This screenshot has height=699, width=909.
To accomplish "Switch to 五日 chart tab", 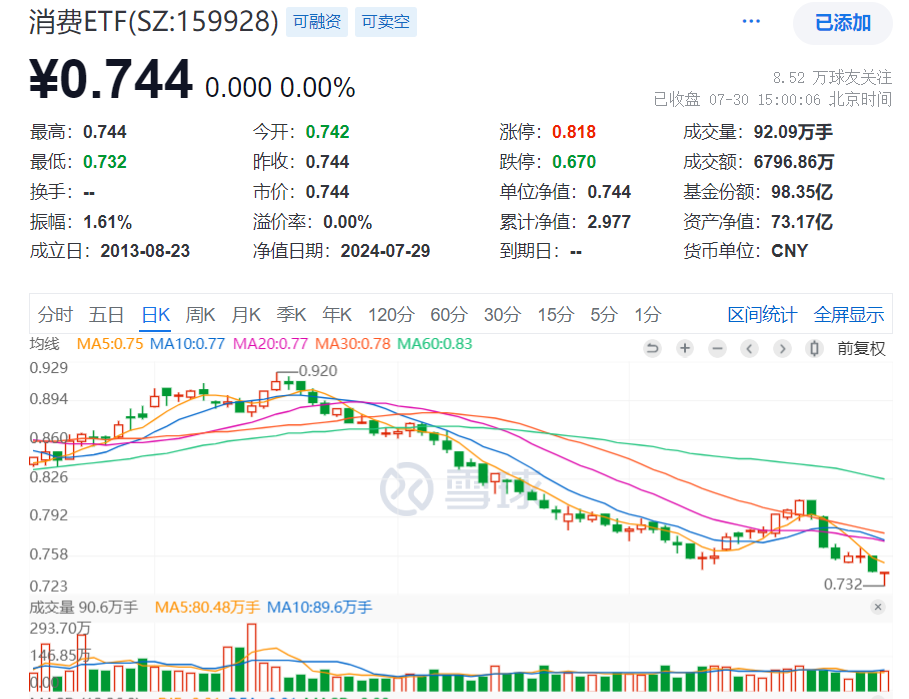I will click(106, 315).
